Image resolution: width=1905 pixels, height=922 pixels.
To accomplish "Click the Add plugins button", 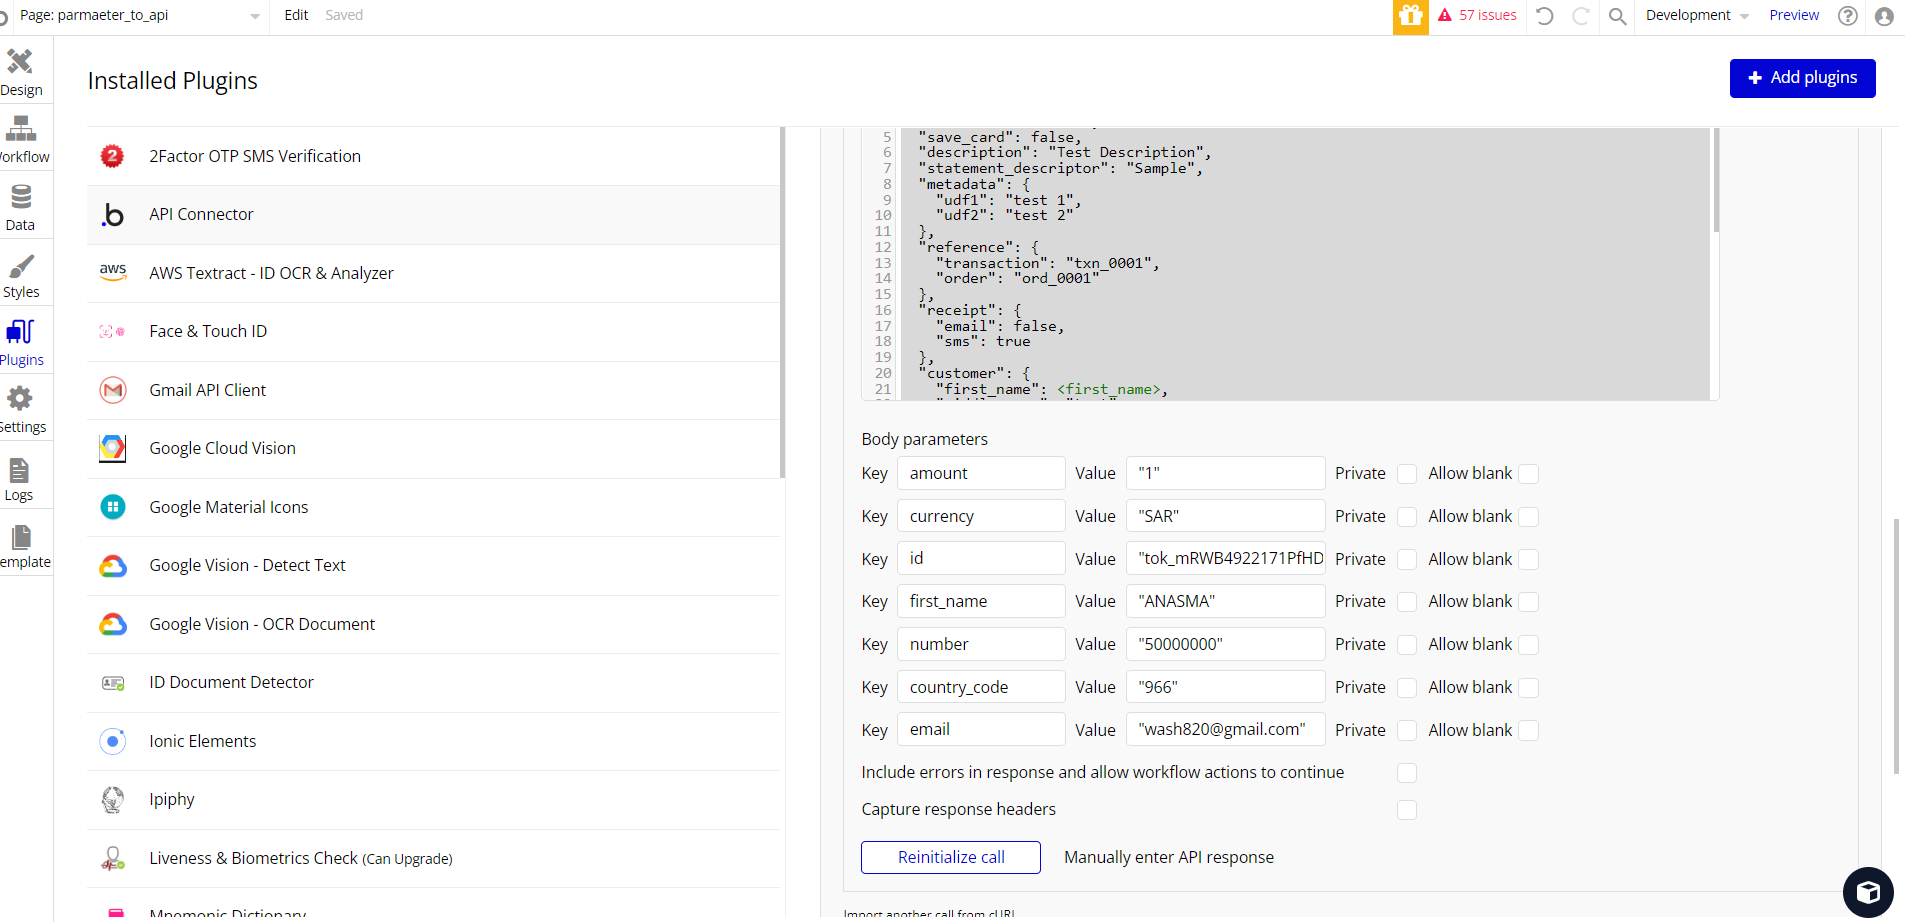I will click(x=1802, y=78).
